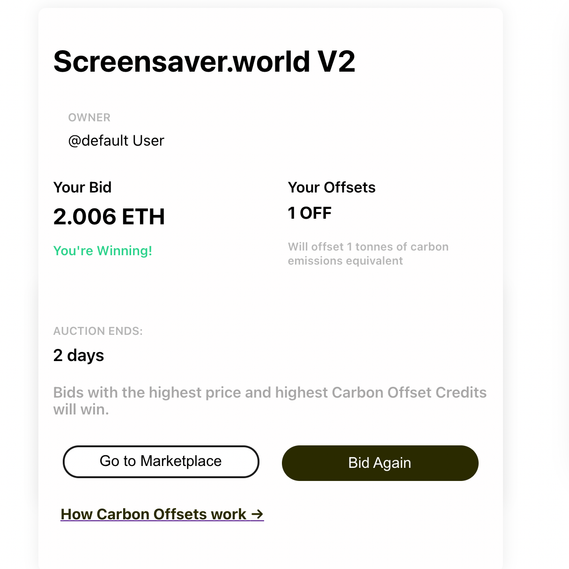This screenshot has width=569, height=569.
Task: Click the arrow icon after Offsets work
Action: [x=257, y=514]
